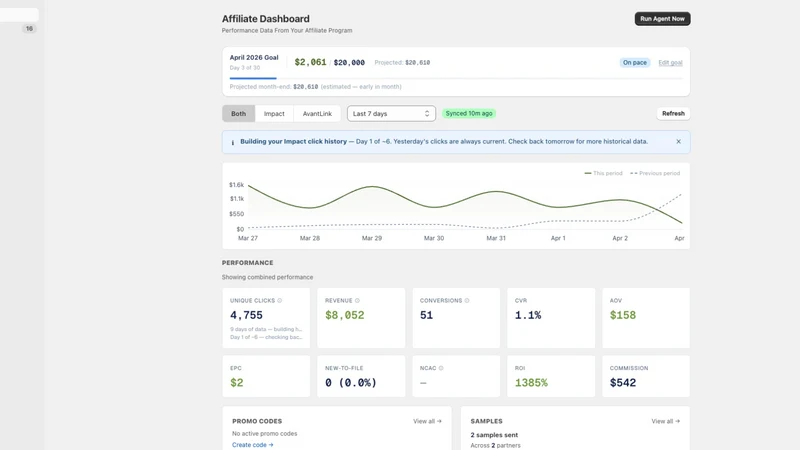This screenshot has height=450, width=800.
Task: Select the Both network tab
Action: point(238,114)
